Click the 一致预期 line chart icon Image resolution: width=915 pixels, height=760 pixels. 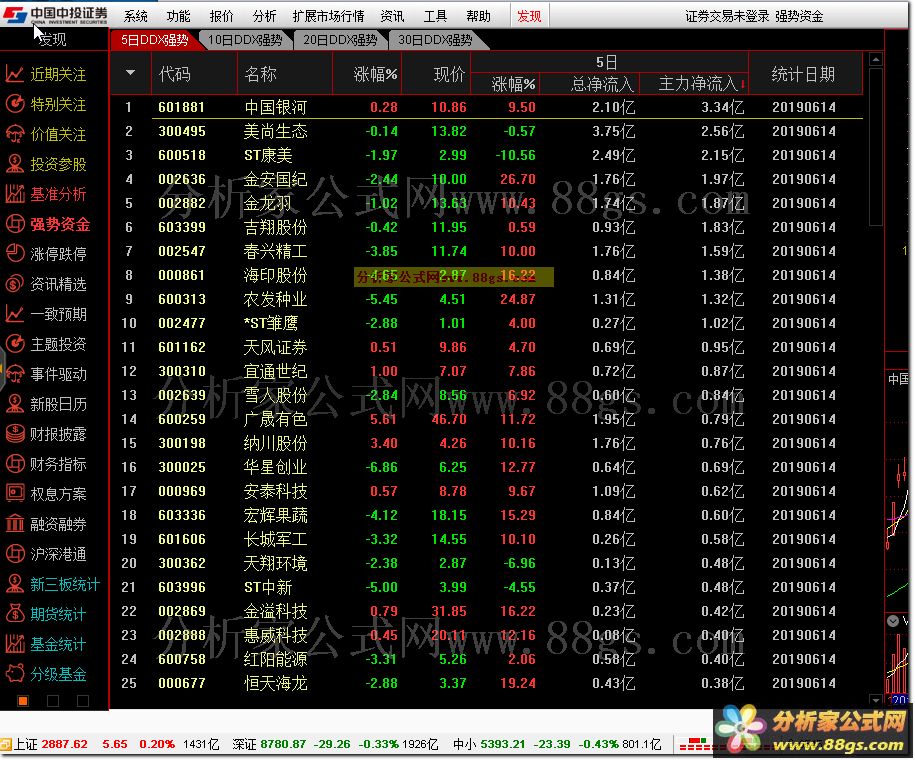[x=15, y=314]
